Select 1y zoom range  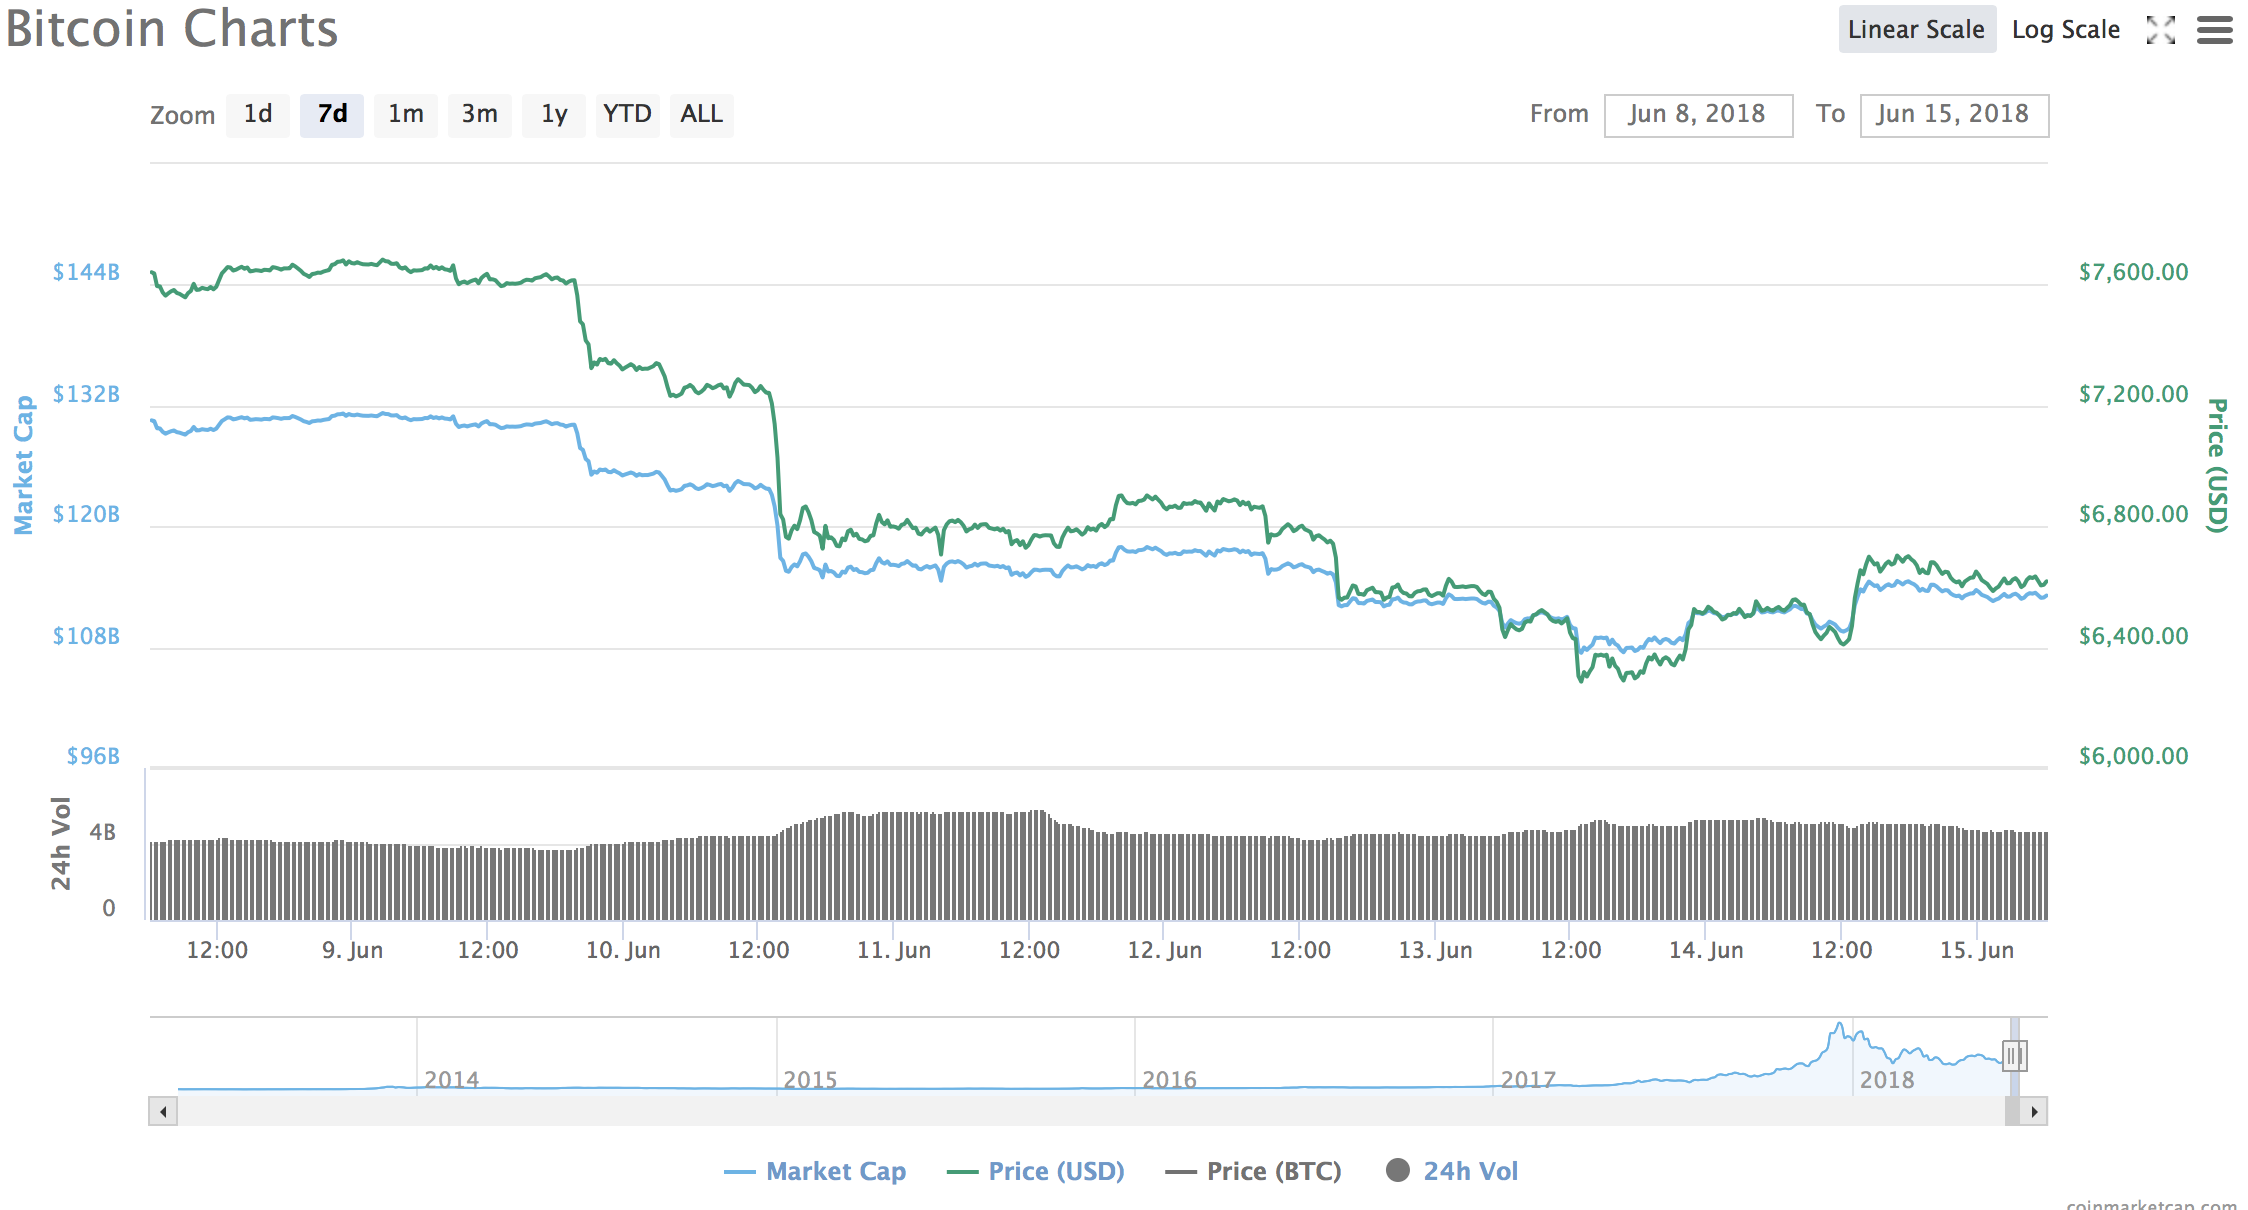point(554,115)
